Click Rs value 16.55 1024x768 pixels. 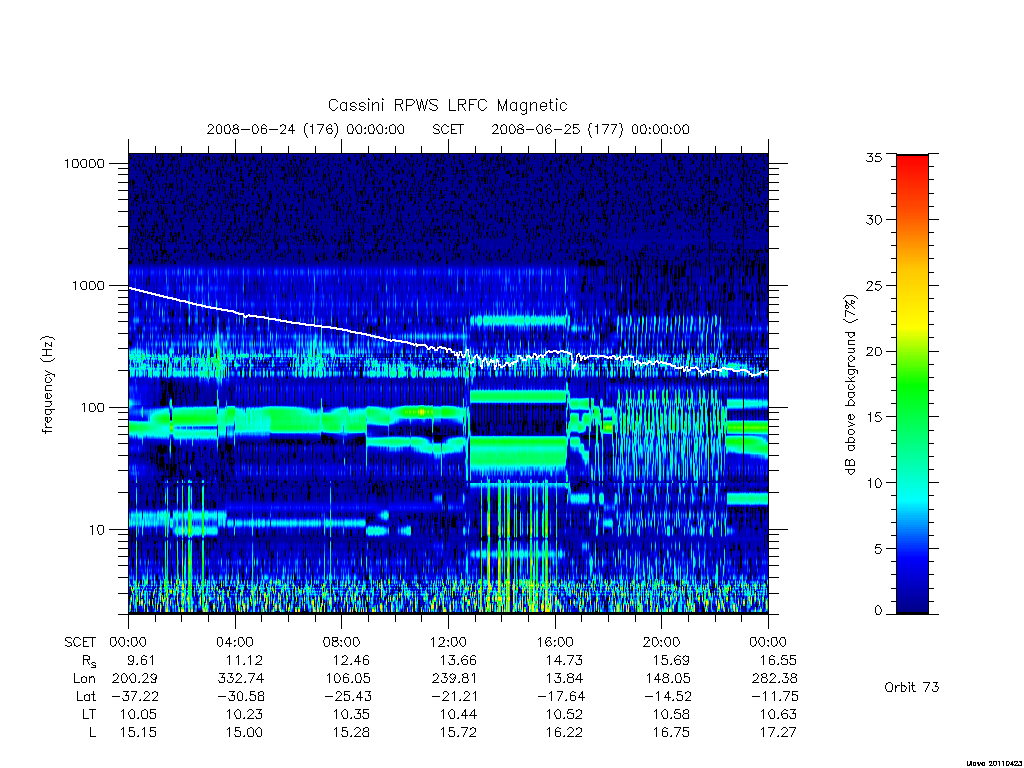pyautogui.click(x=778, y=660)
